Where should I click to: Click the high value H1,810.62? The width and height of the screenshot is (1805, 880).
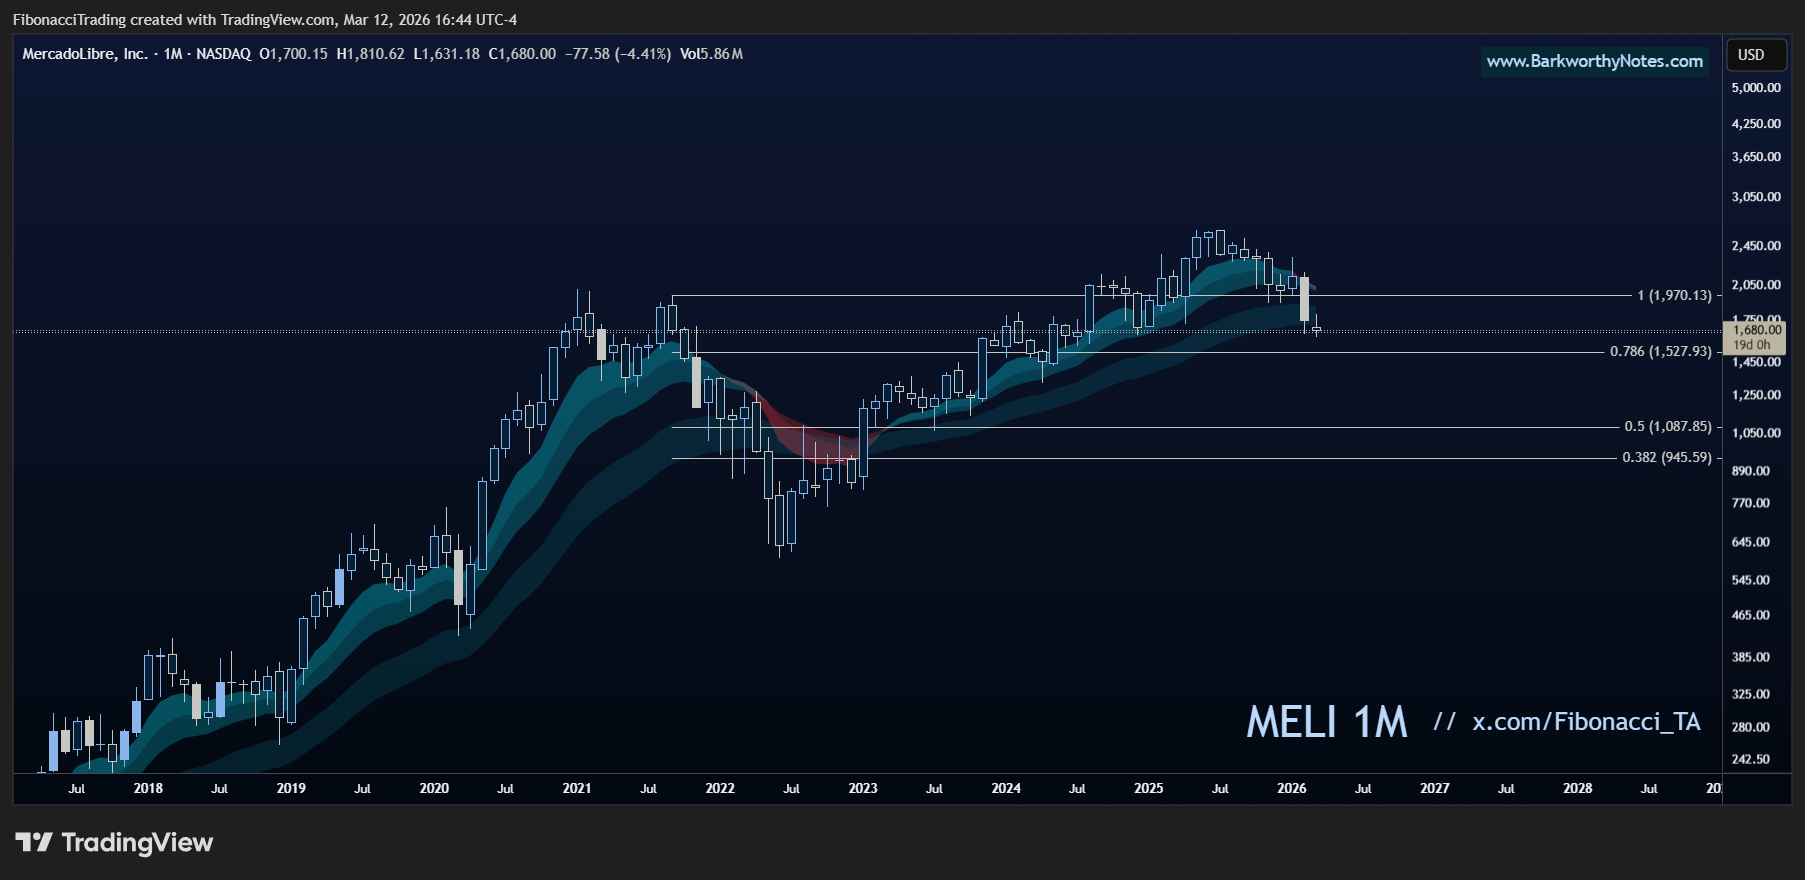click(x=370, y=54)
